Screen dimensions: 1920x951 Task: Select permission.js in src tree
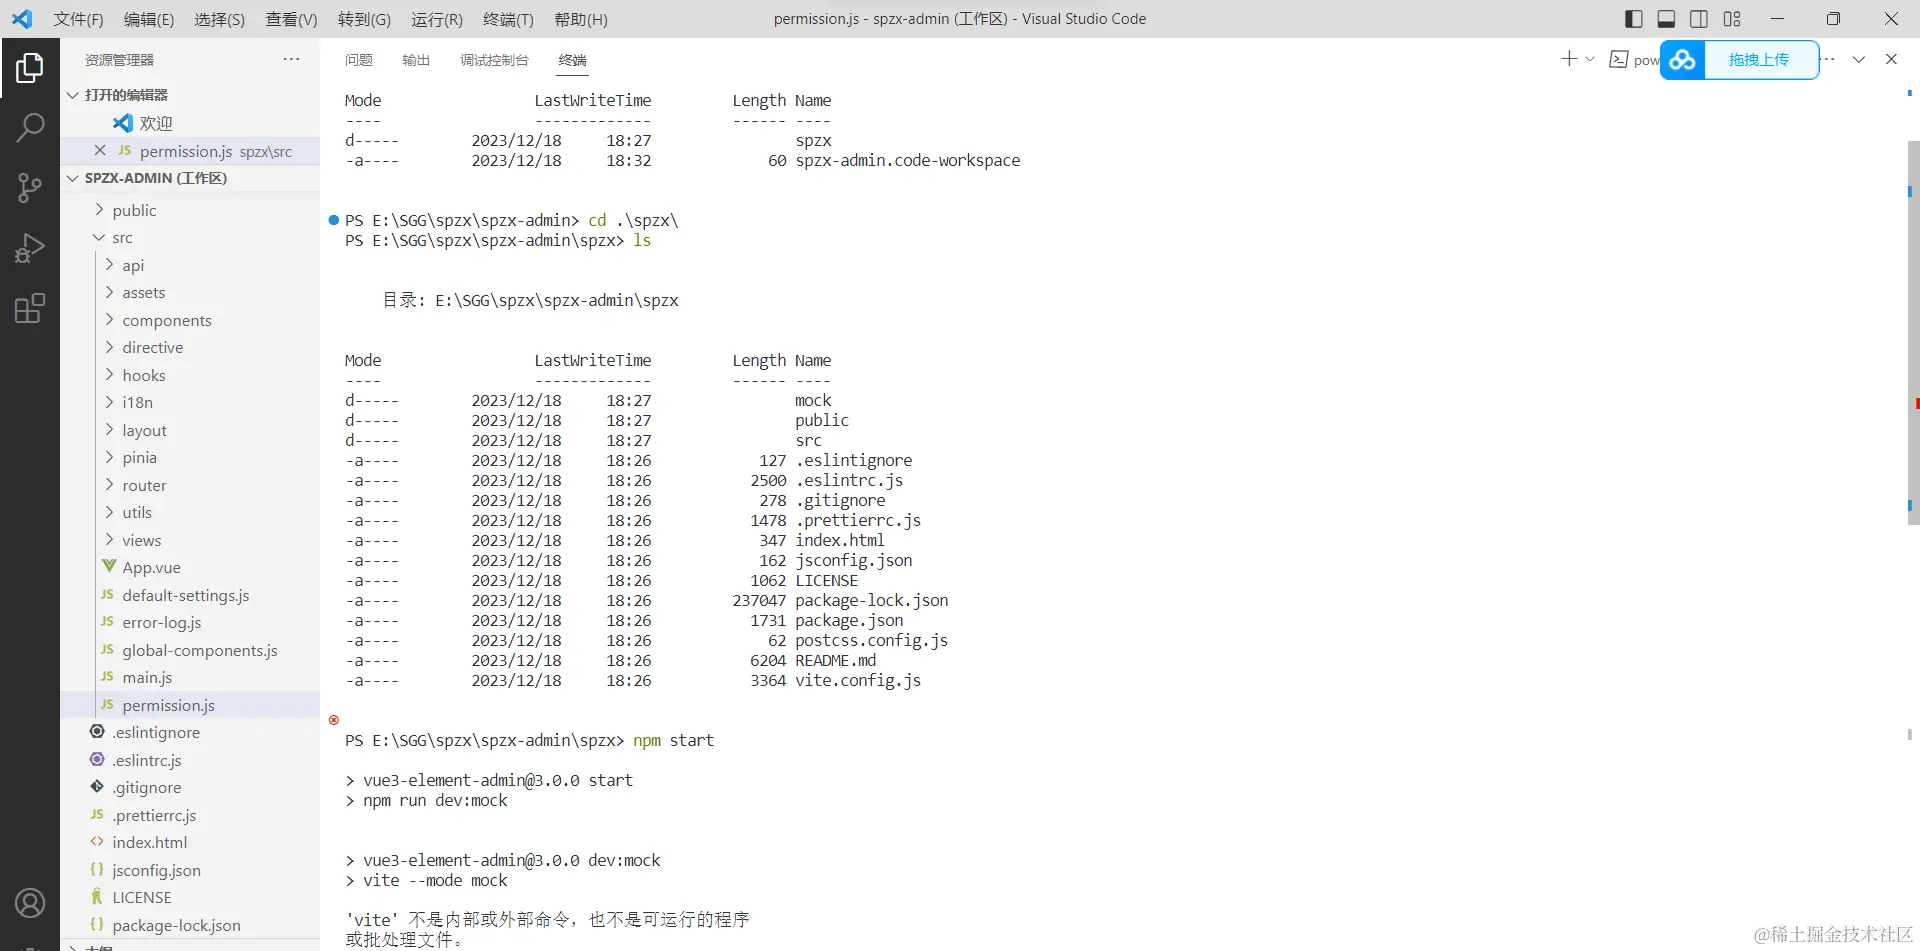(x=190, y=705)
